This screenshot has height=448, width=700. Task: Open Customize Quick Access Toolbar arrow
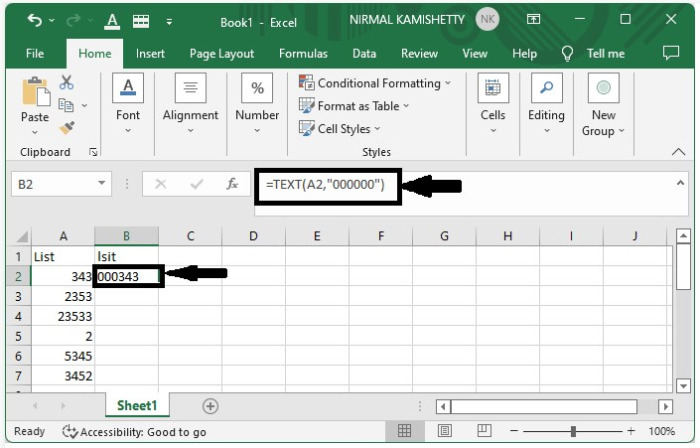click(x=169, y=21)
